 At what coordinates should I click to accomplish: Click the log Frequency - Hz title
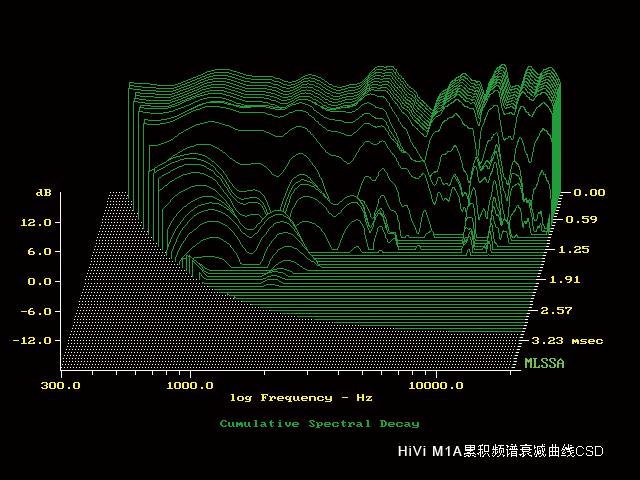click(x=301, y=398)
